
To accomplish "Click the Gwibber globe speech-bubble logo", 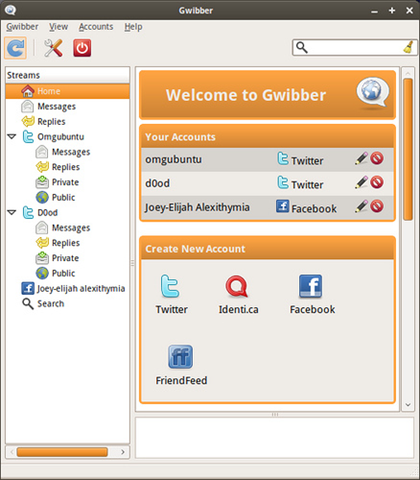I will click(373, 93).
